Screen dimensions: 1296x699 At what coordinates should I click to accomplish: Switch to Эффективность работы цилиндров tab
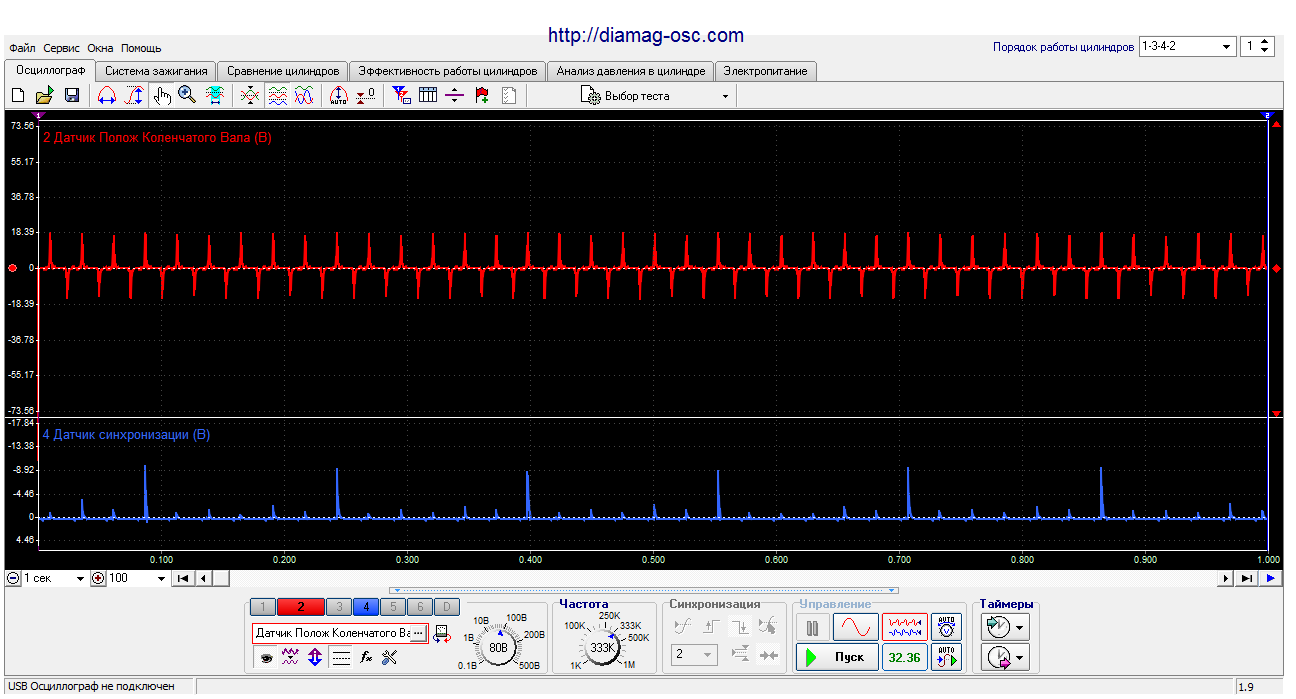(449, 71)
